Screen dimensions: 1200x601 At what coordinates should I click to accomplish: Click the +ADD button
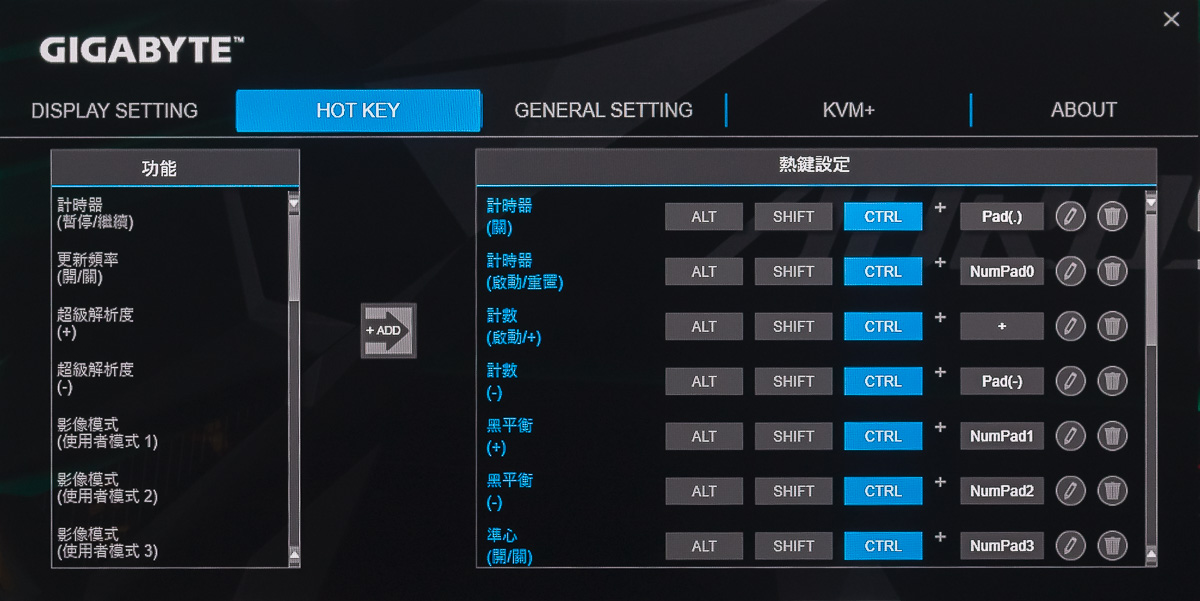tap(388, 330)
